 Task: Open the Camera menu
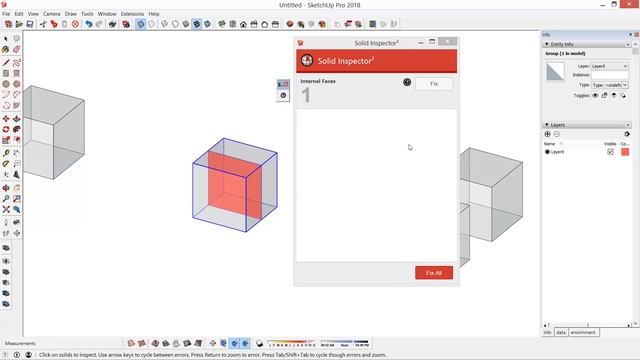click(x=51, y=14)
